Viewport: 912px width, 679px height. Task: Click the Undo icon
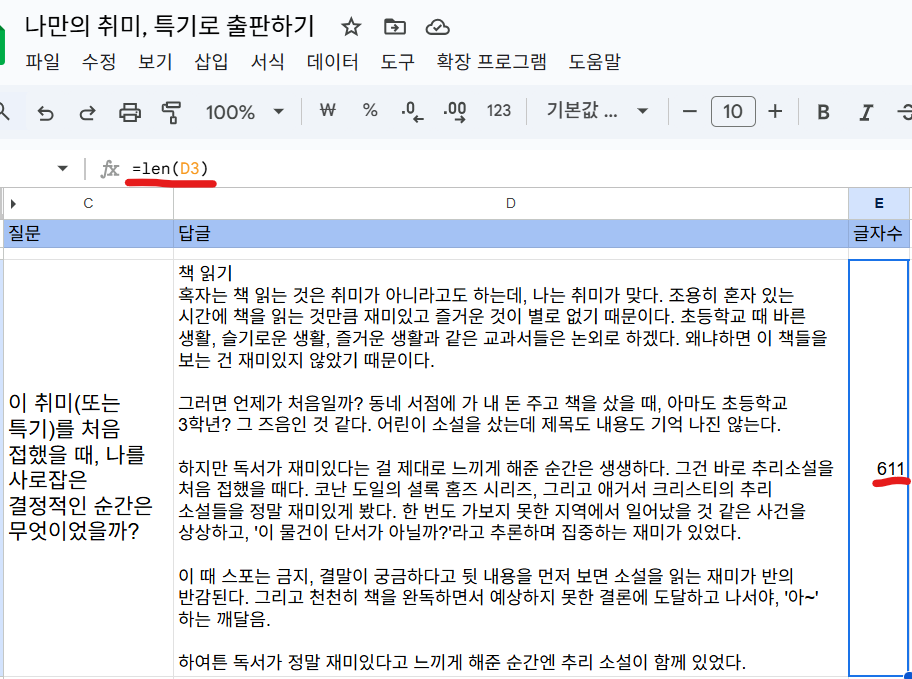coord(46,111)
